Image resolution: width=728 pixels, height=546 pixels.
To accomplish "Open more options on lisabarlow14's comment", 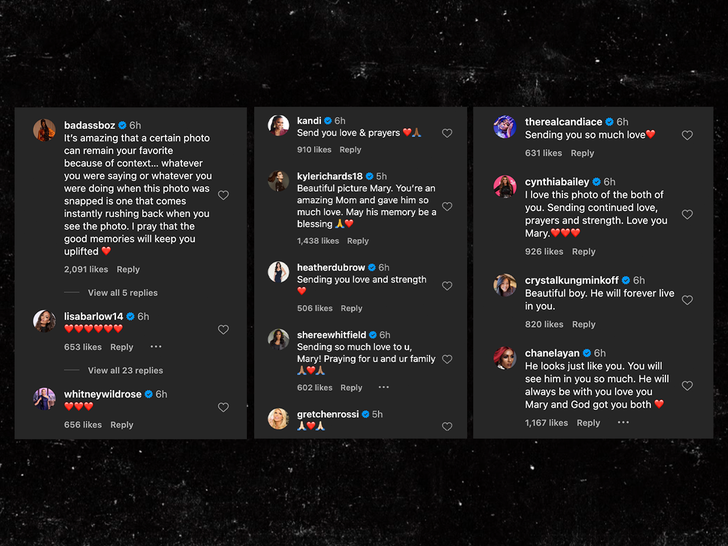I will click(156, 347).
